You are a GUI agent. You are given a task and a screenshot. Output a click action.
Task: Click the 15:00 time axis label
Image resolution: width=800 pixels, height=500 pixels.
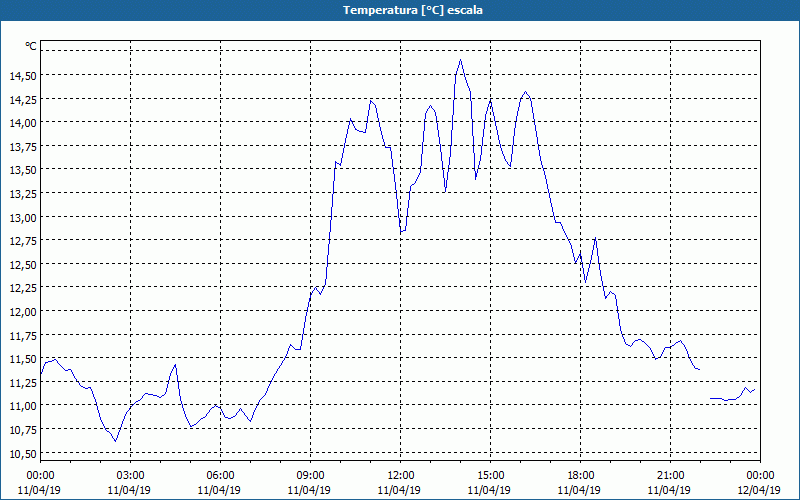pyautogui.click(x=491, y=476)
